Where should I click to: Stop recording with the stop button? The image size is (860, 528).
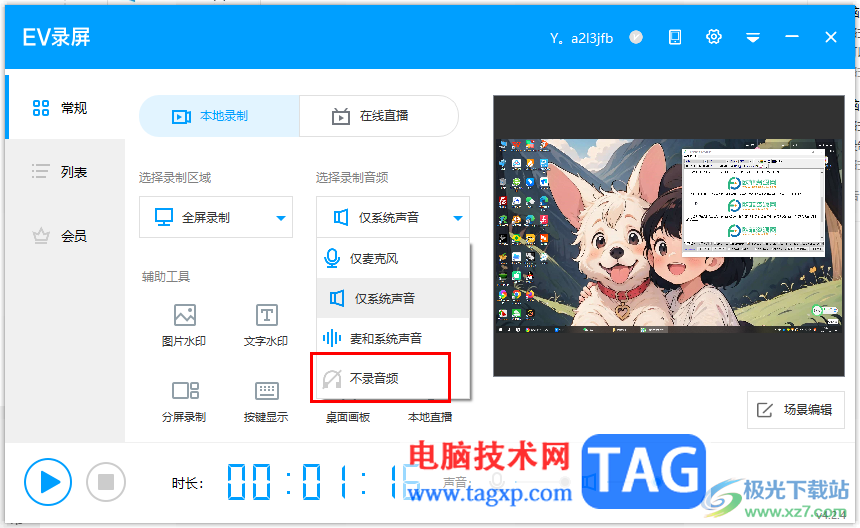[x=106, y=482]
